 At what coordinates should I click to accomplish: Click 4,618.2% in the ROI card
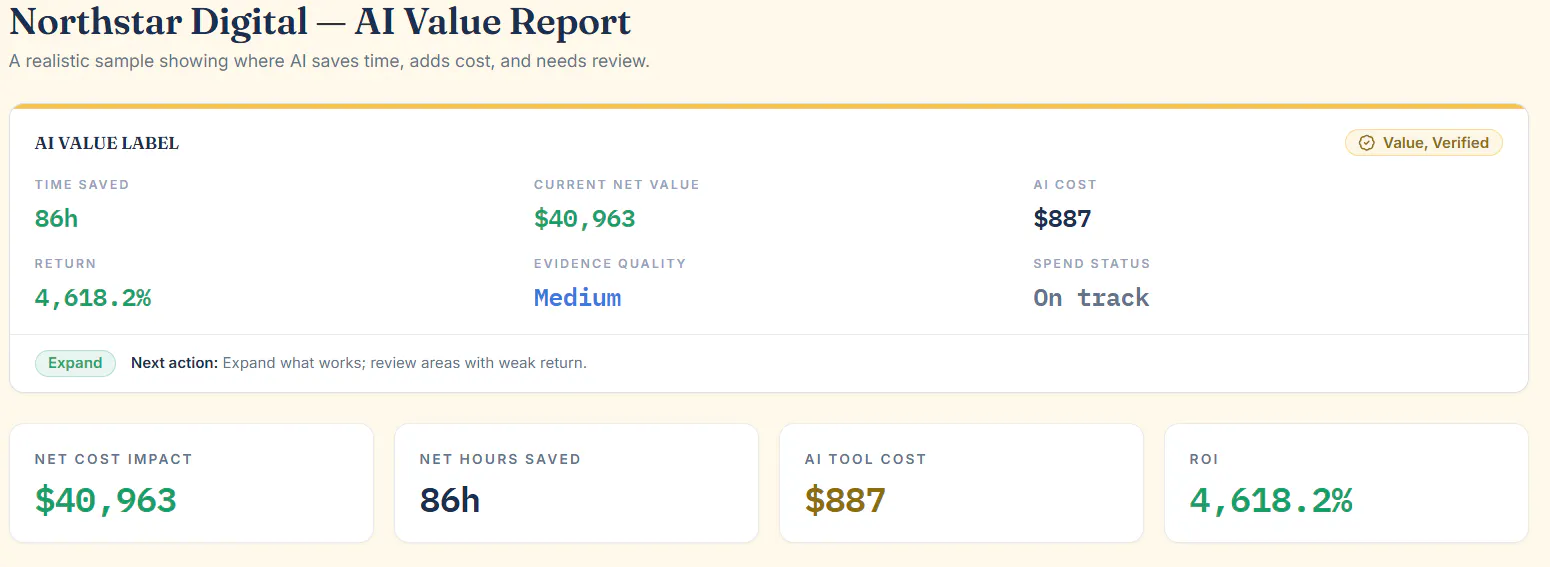point(1271,500)
